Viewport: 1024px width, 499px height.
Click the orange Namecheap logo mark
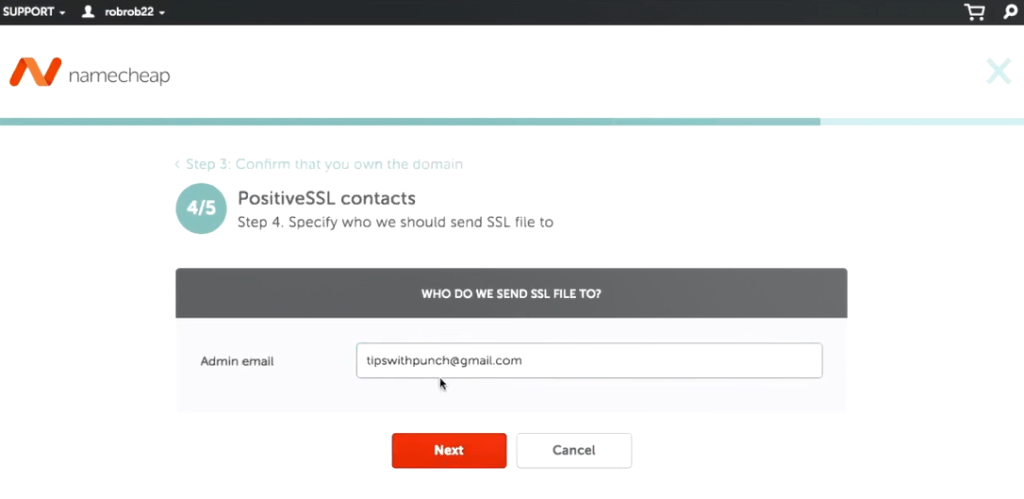tap(35, 72)
